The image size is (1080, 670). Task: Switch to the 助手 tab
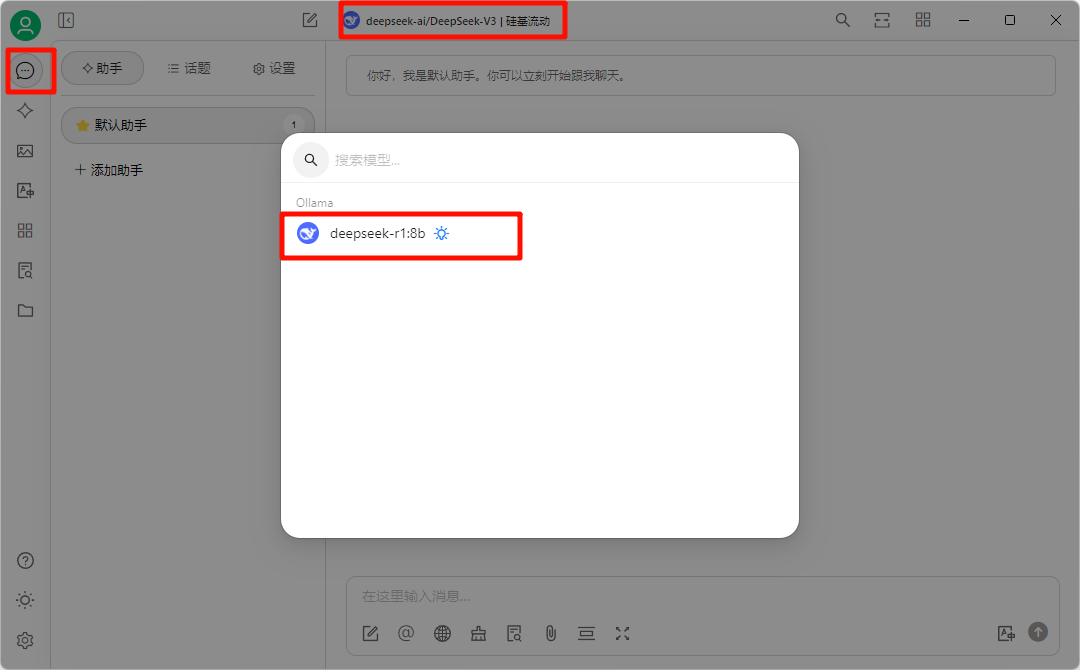coord(103,68)
